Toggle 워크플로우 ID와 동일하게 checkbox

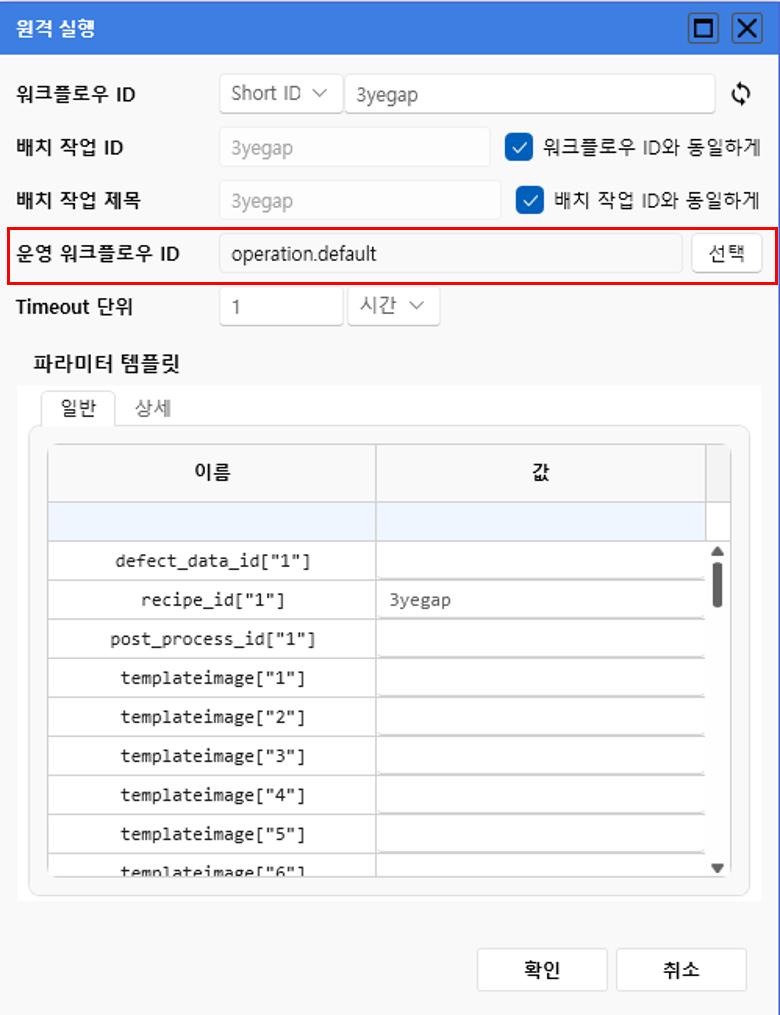pos(518,148)
